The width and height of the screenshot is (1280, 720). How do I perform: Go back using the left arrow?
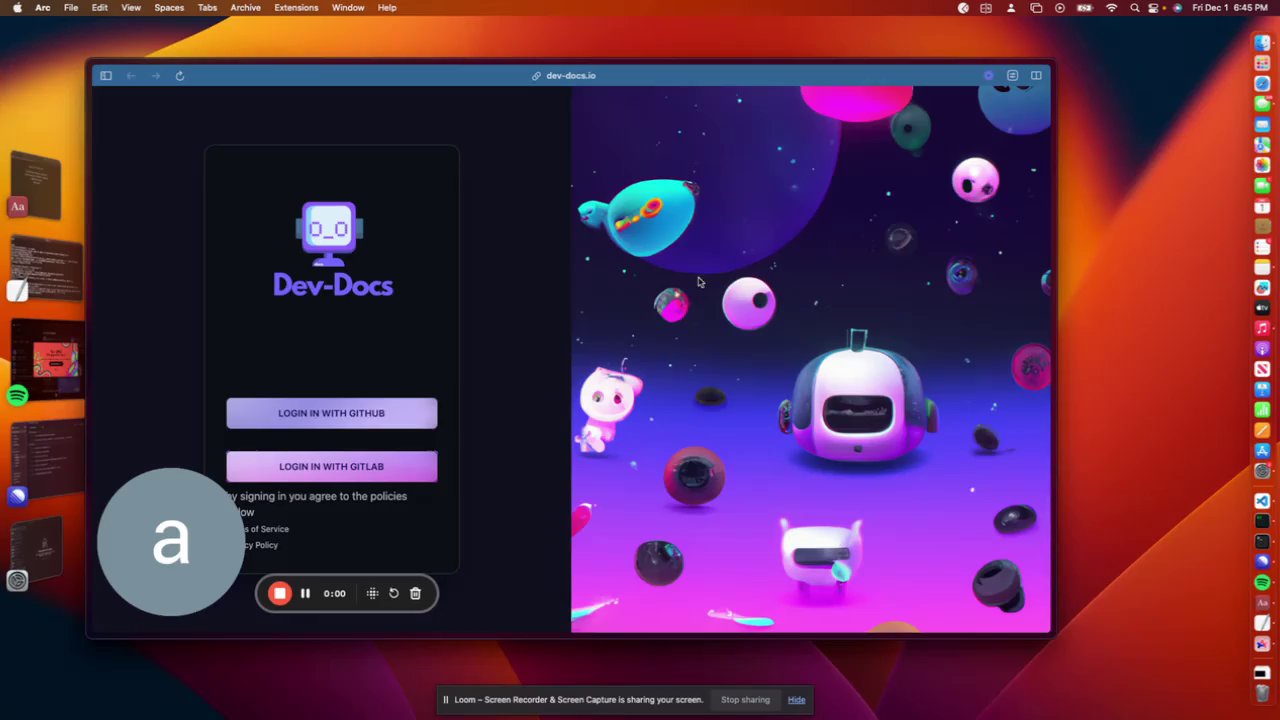131,76
